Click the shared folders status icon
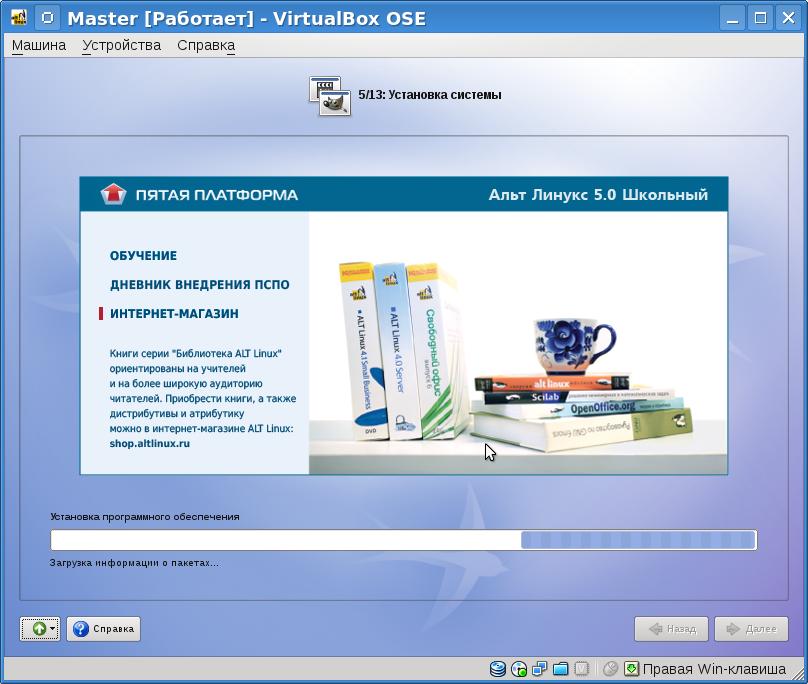Viewport: 808px width, 684px height. (561, 669)
